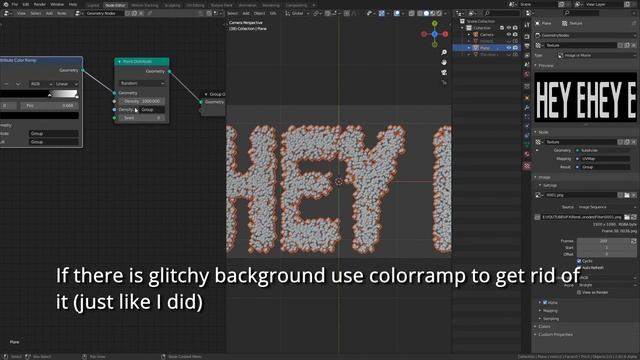Toggle Plane render camera icon
Viewport: 640px width, 360px height.
click(x=516, y=48)
